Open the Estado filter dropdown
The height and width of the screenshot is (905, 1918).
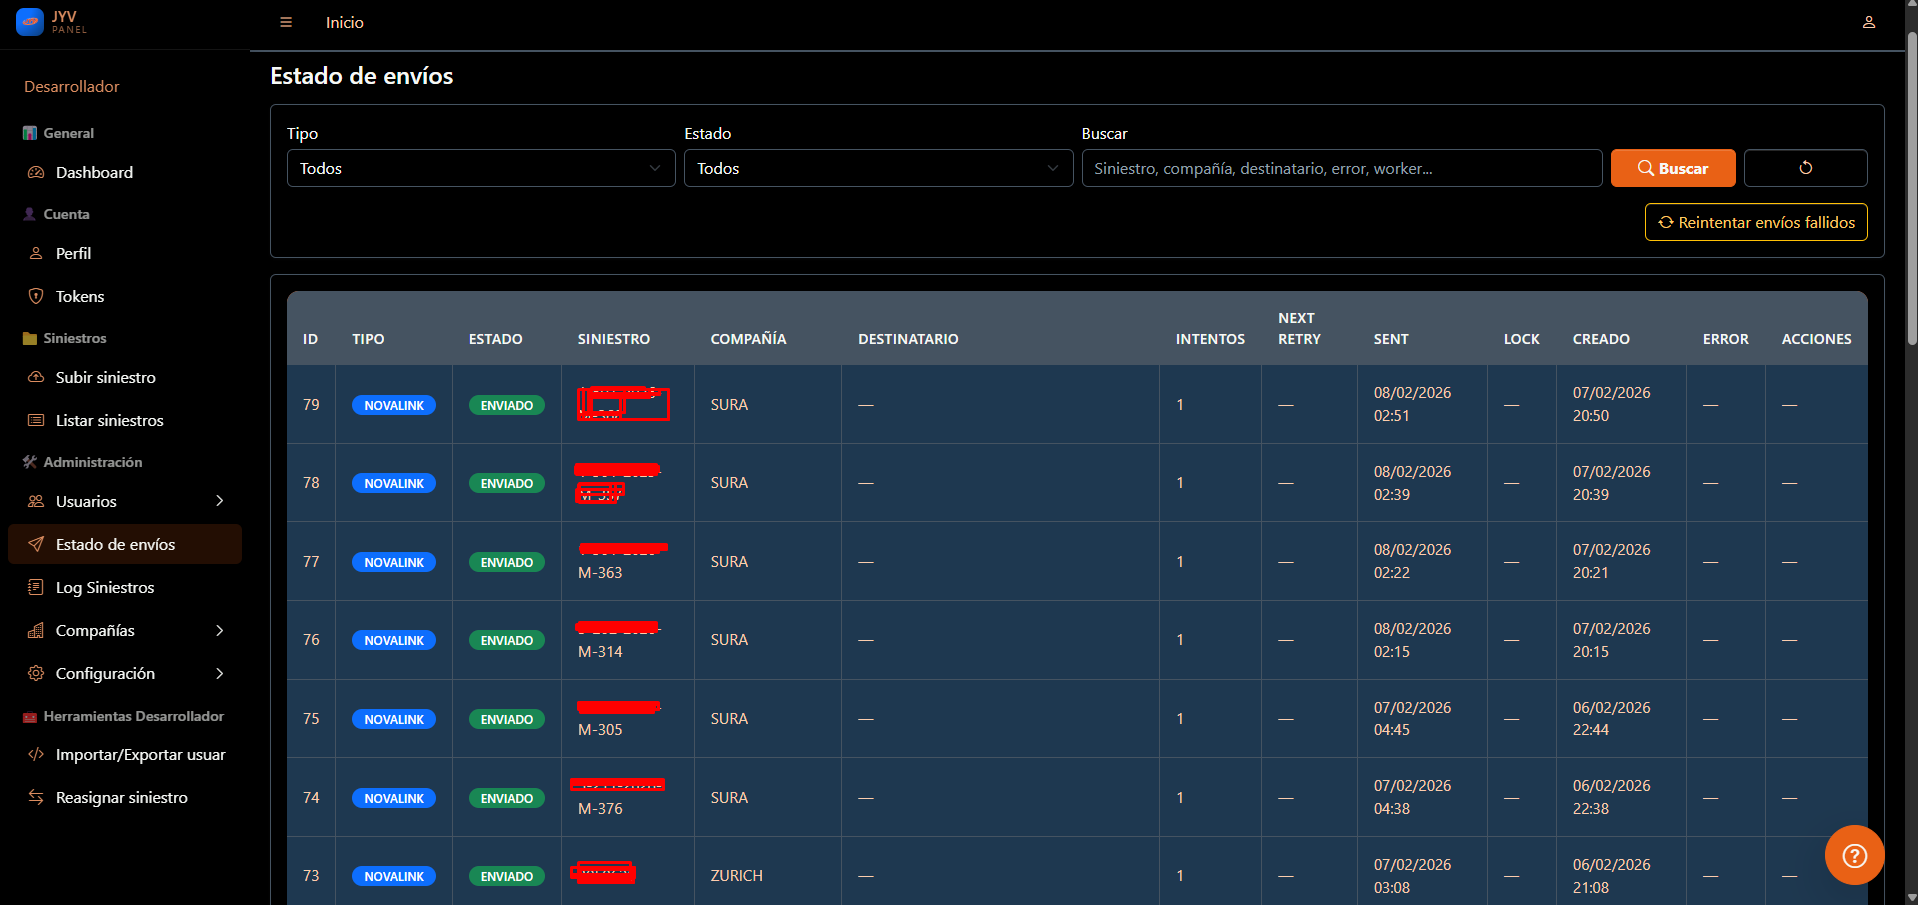[877, 168]
